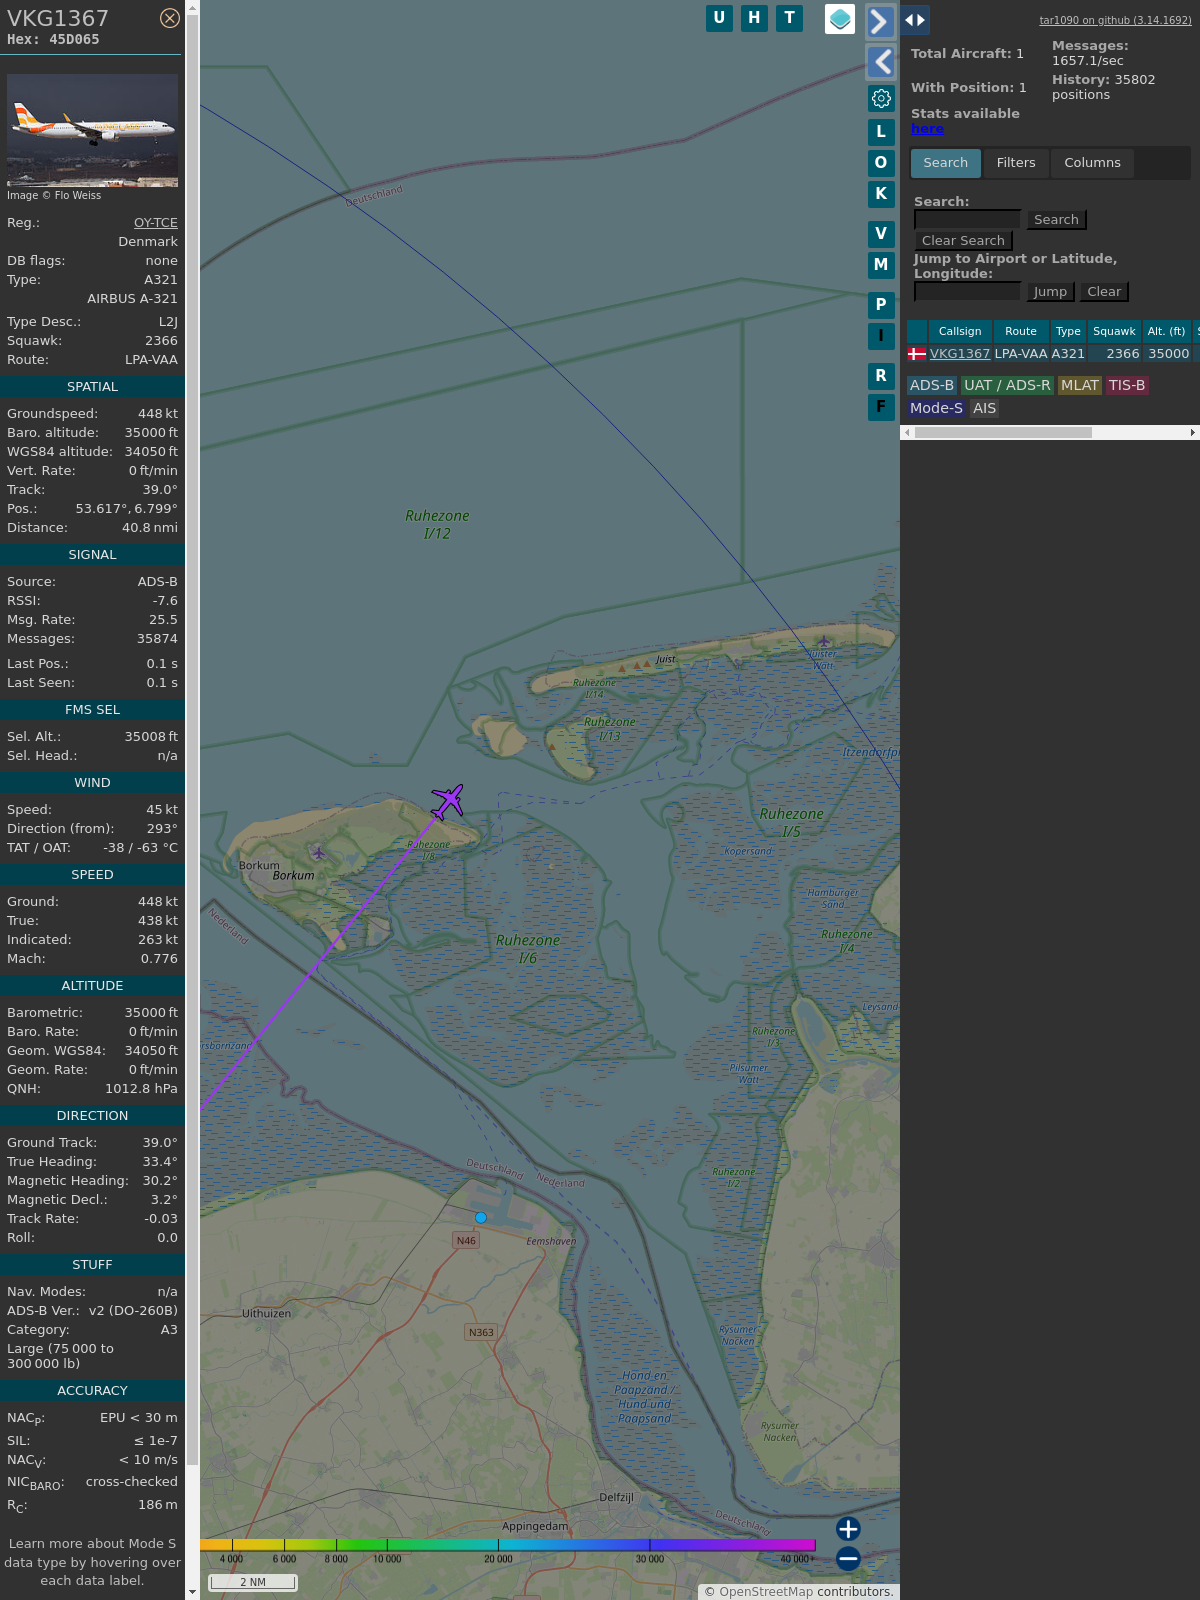The image size is (1200, 1600).
Task: Click the blue receiver location dot
Action: tap(481, 1218)
